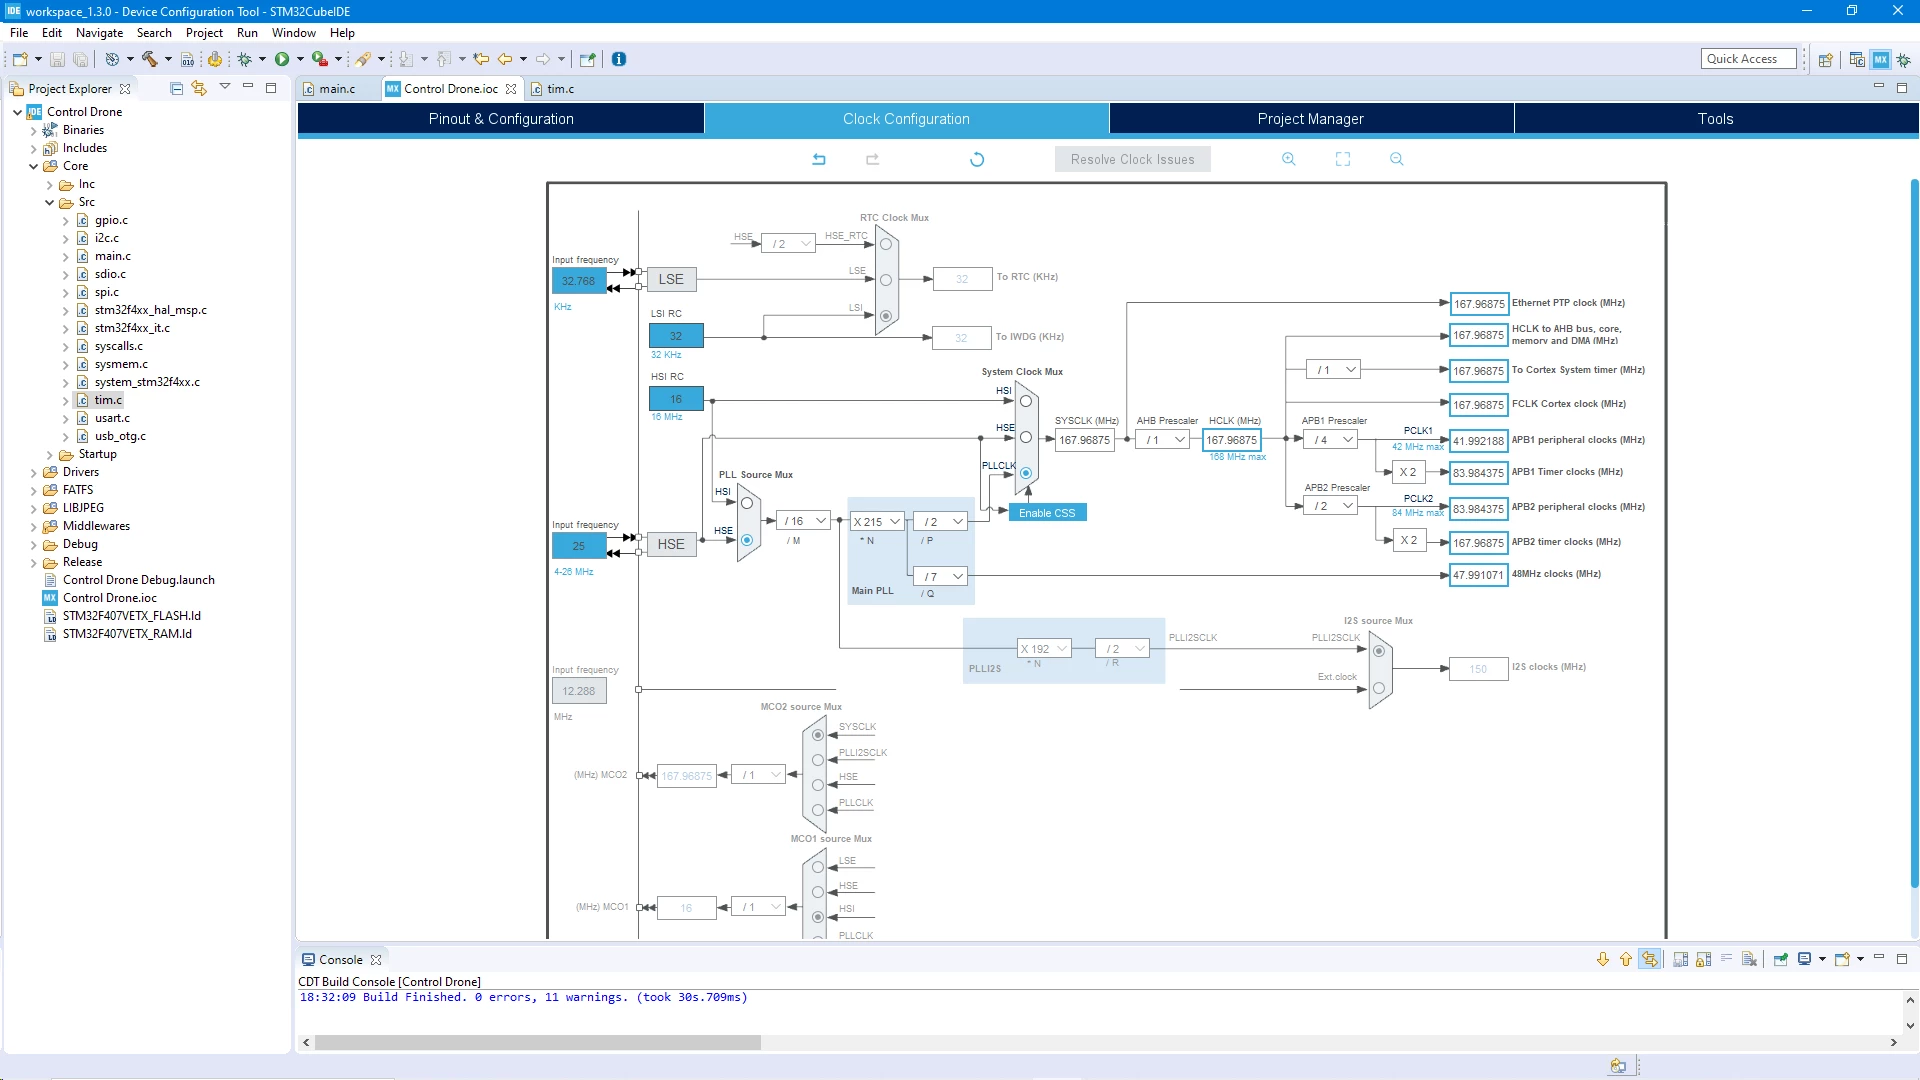Open the Tools tab
1920x1080 pixels.
1715,119
